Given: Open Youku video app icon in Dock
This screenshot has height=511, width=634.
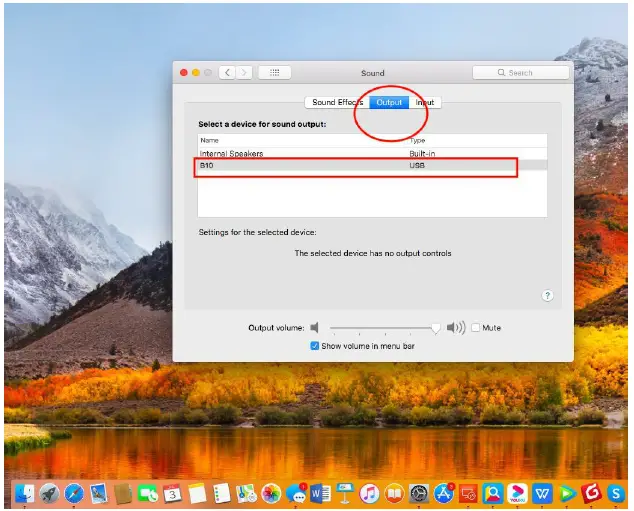Looking at the screenshot, I should 518,494.
